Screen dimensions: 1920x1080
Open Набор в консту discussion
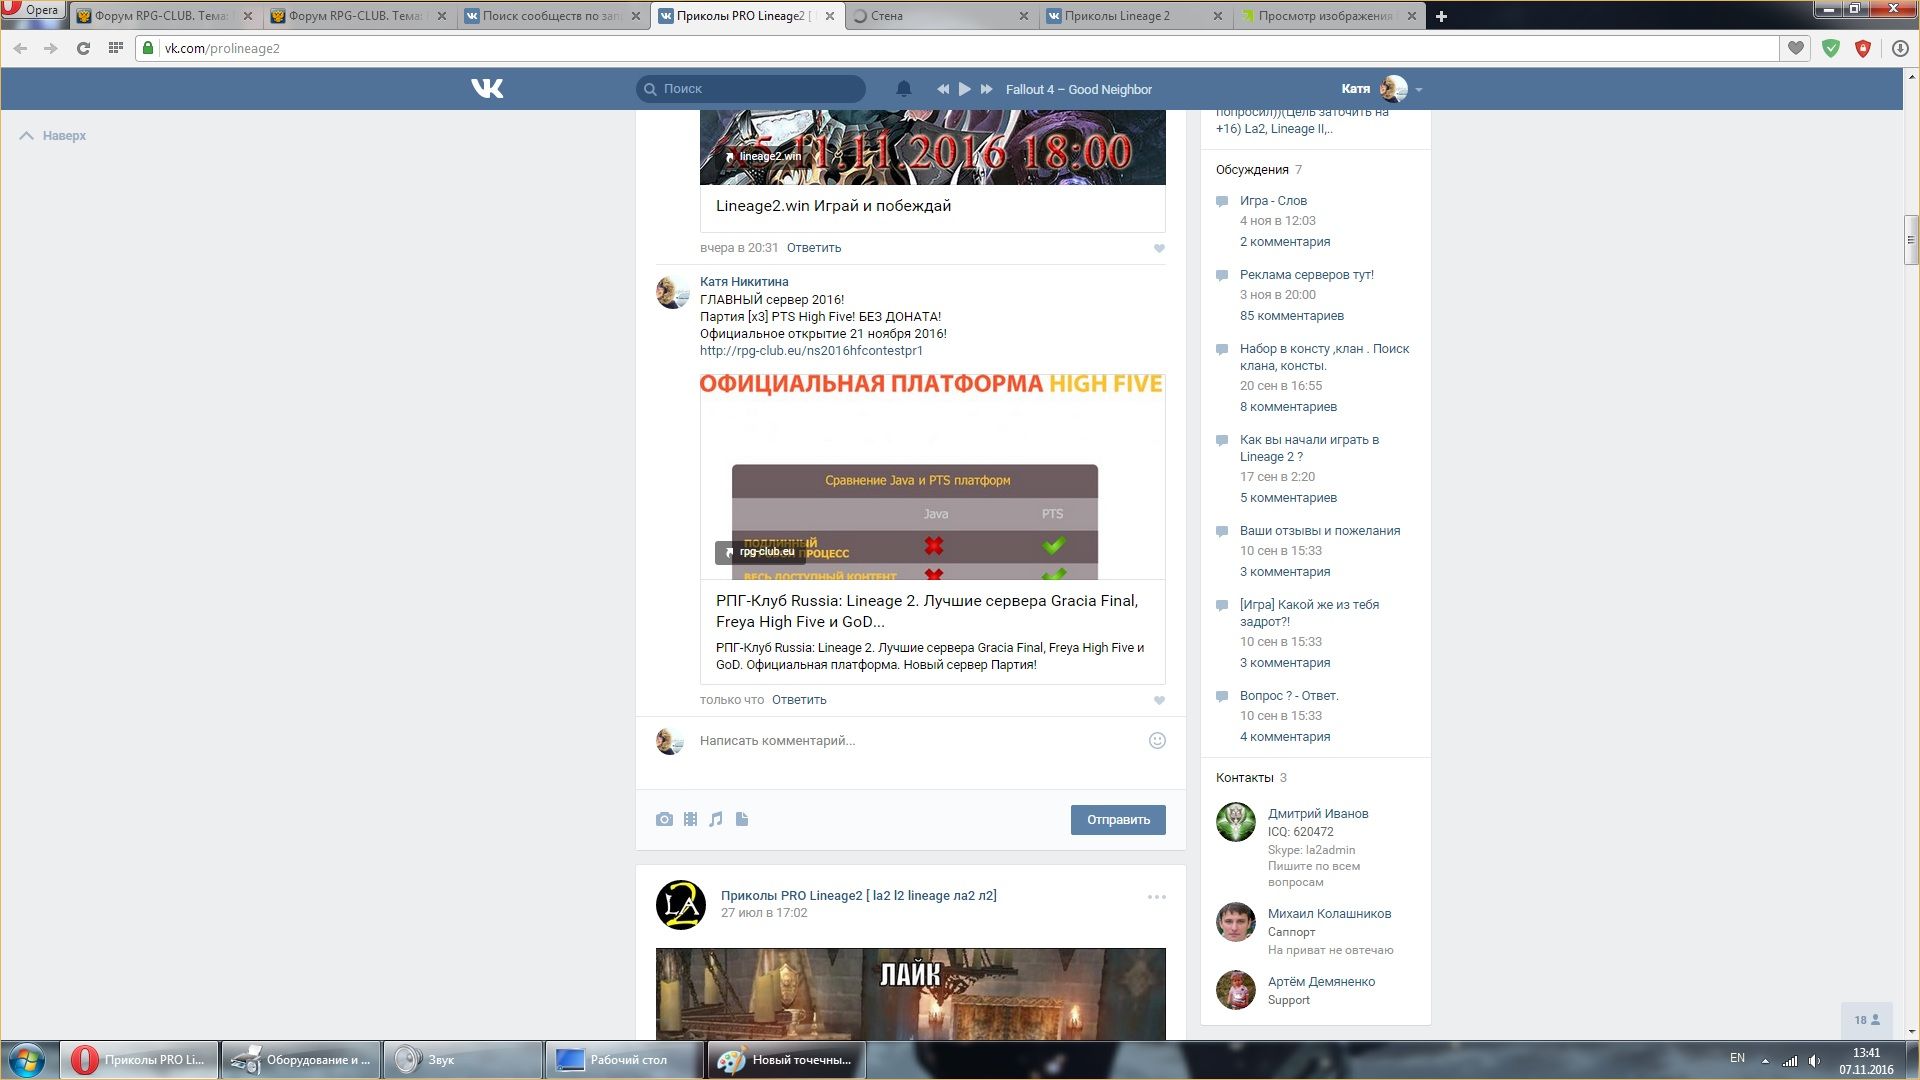click(x=1324, y=357)
